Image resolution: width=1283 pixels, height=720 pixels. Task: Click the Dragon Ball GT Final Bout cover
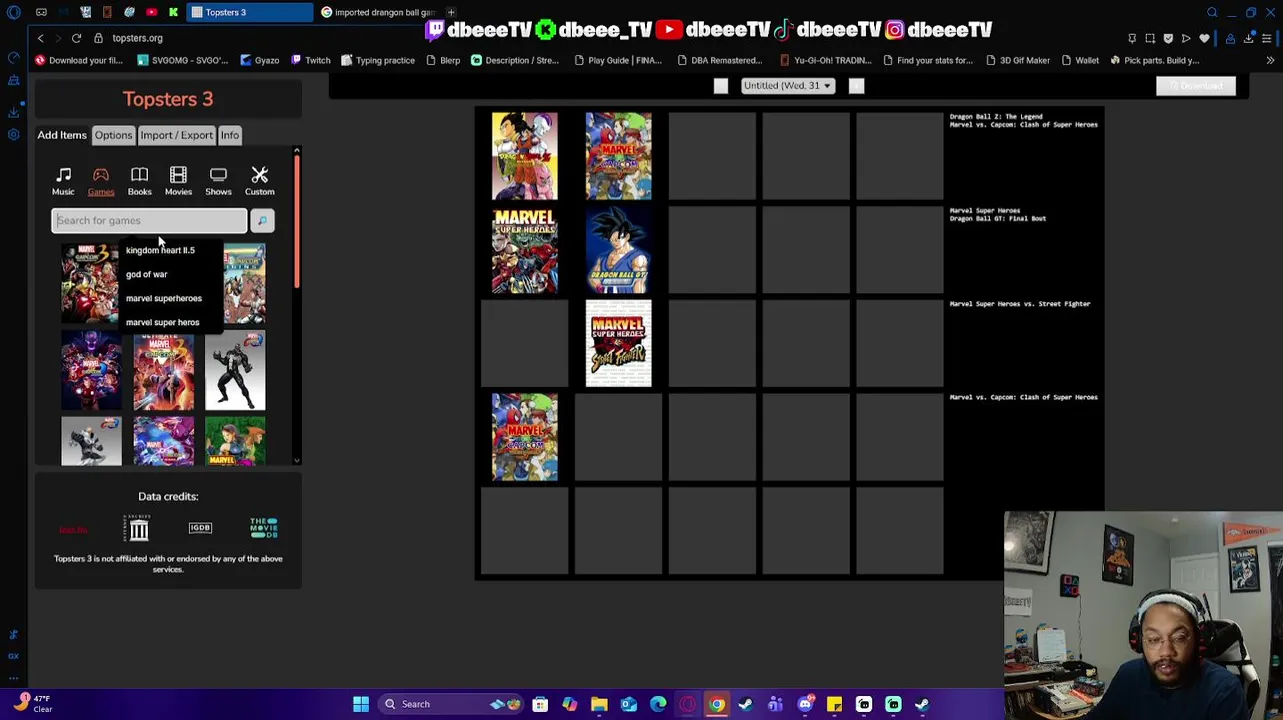(618, 250)
